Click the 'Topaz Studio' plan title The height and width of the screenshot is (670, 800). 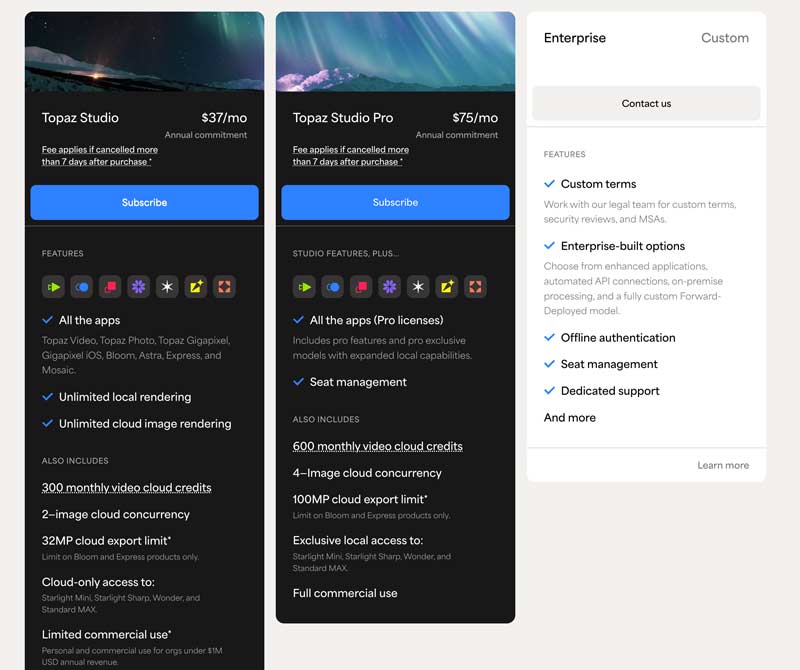[x=80, y=118]
